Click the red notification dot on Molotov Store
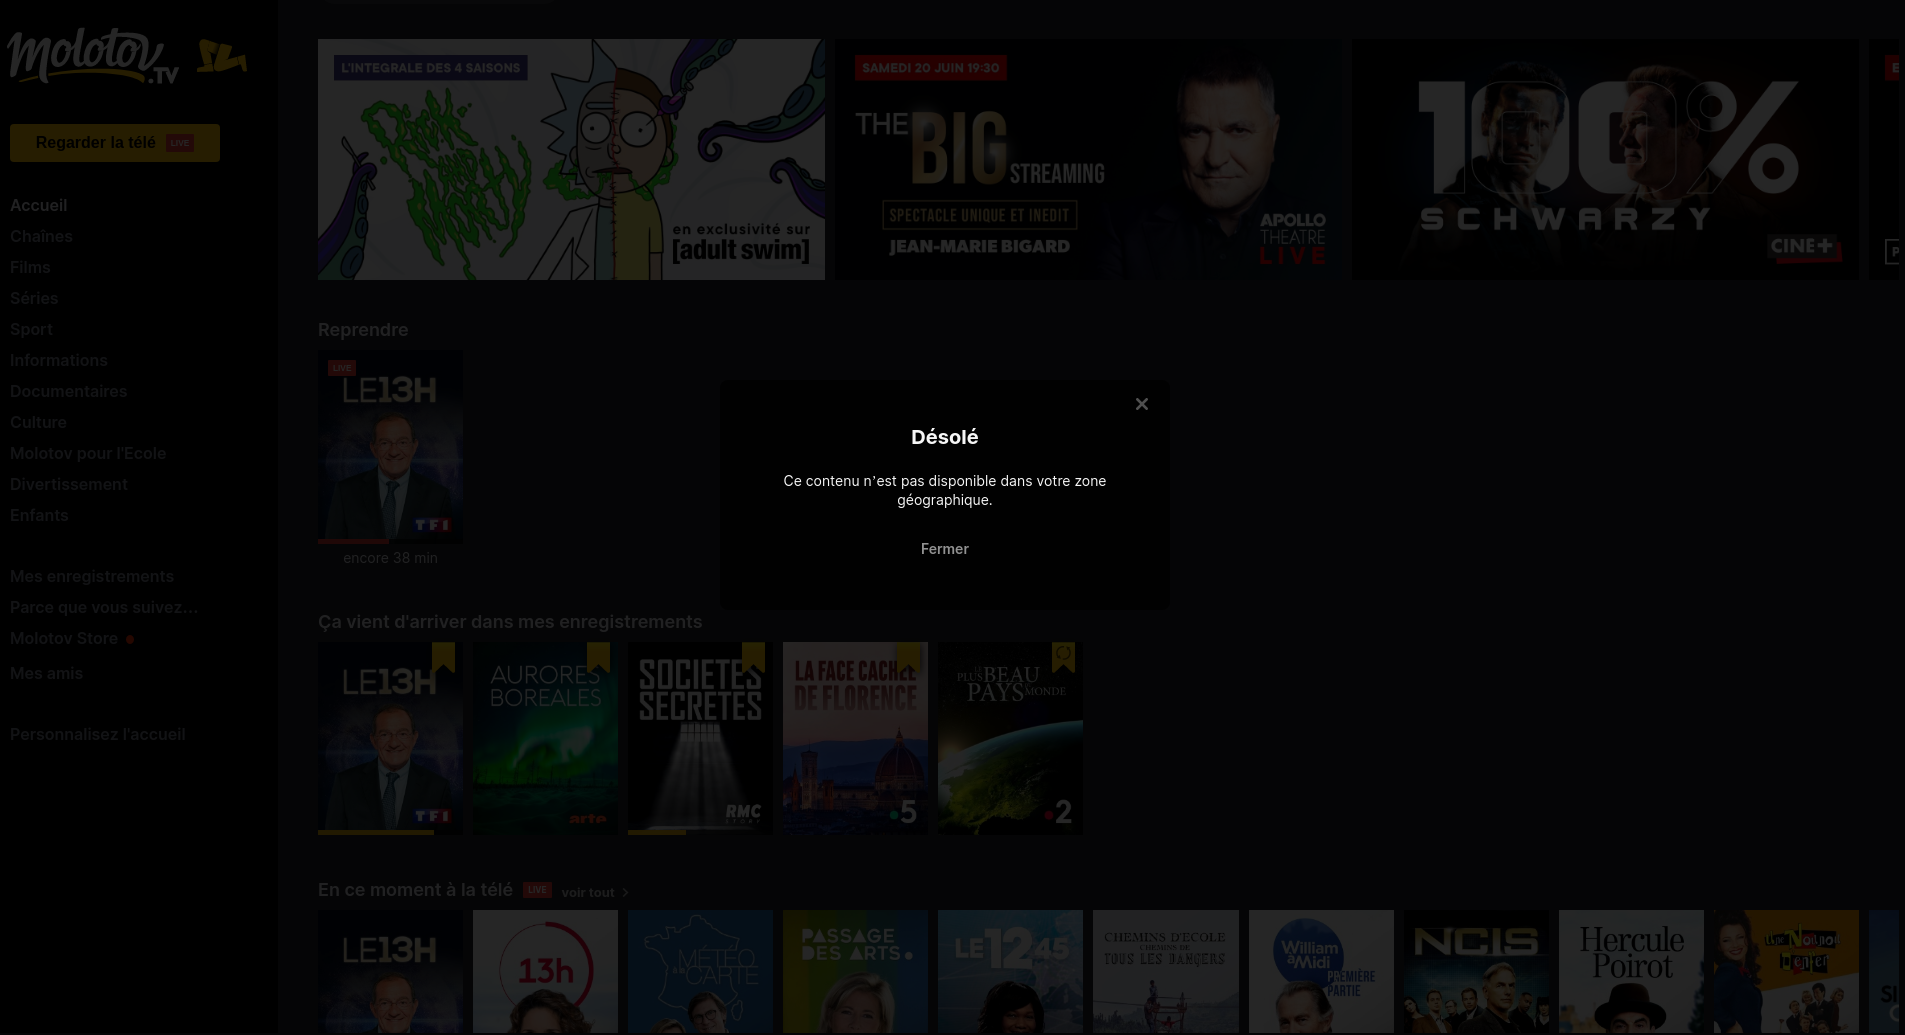This screenshot has width=1905, height=1035. pos(130,639)
